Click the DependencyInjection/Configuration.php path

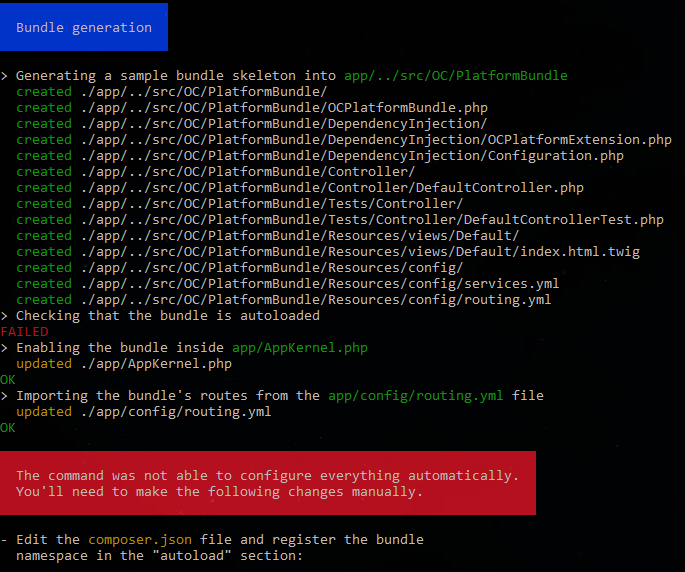[x=352, y=155]
